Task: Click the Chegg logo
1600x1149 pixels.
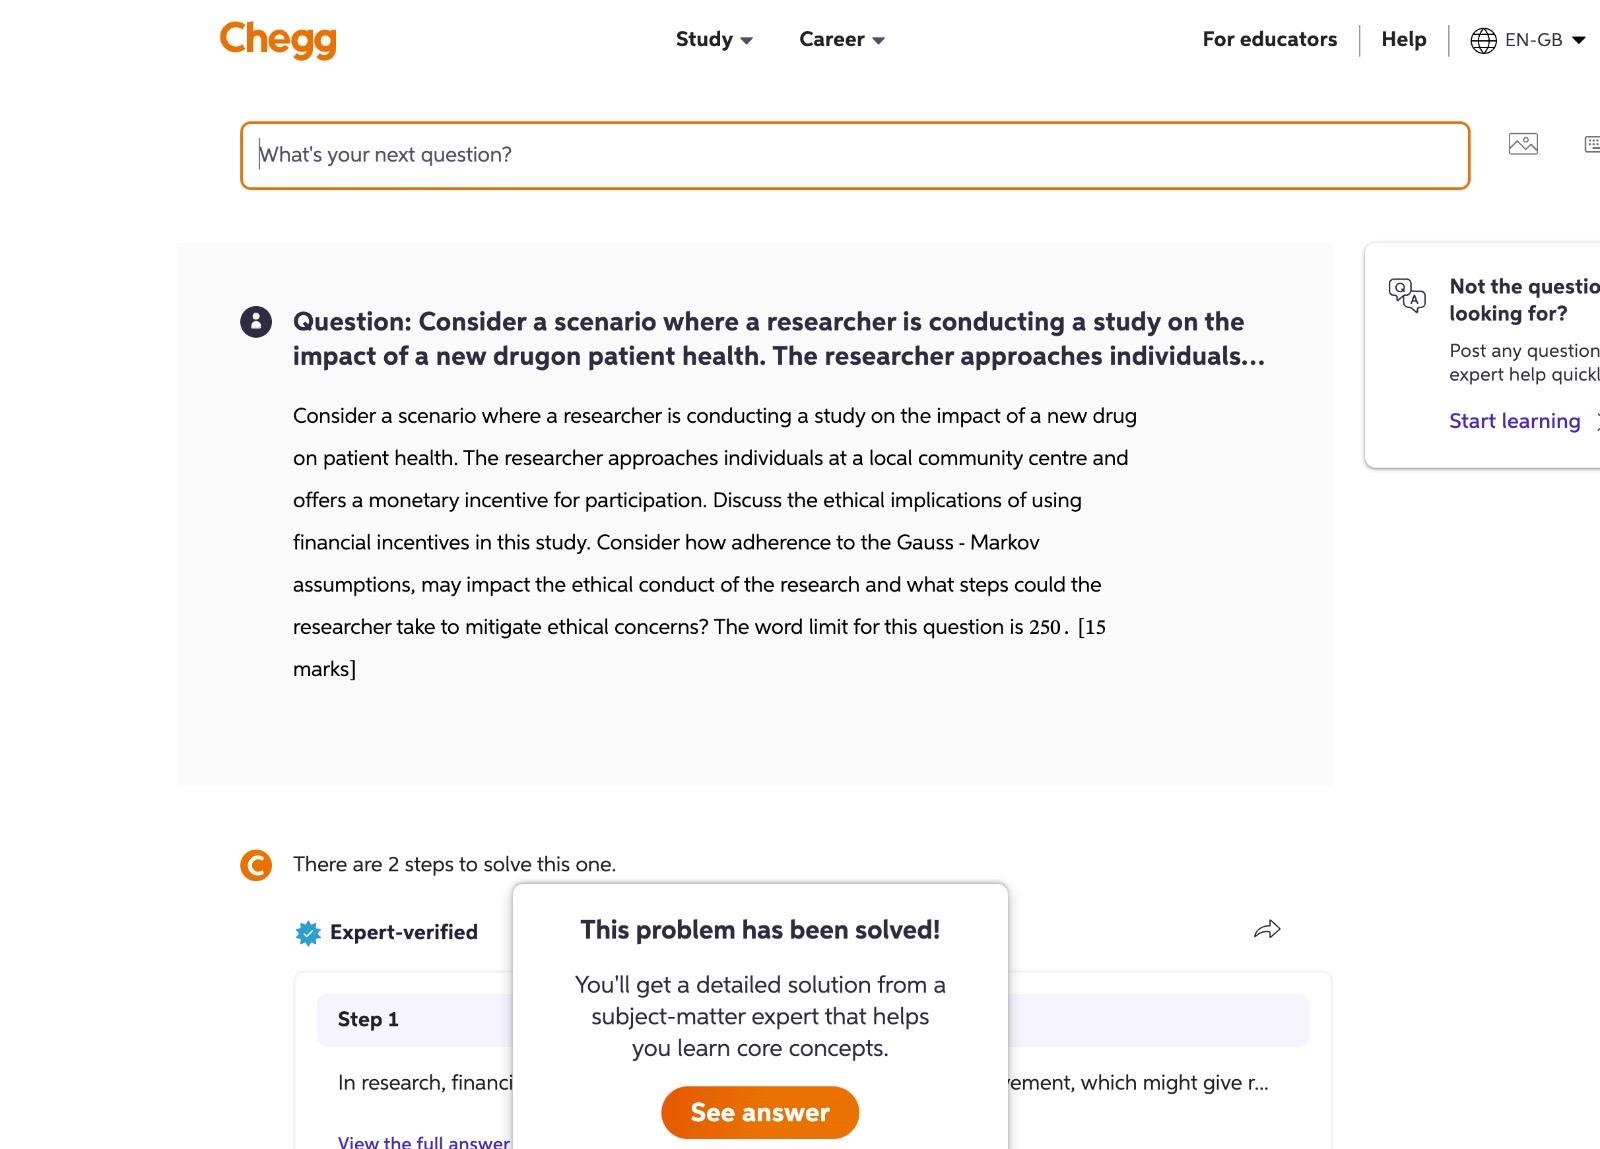Action: 277,40
